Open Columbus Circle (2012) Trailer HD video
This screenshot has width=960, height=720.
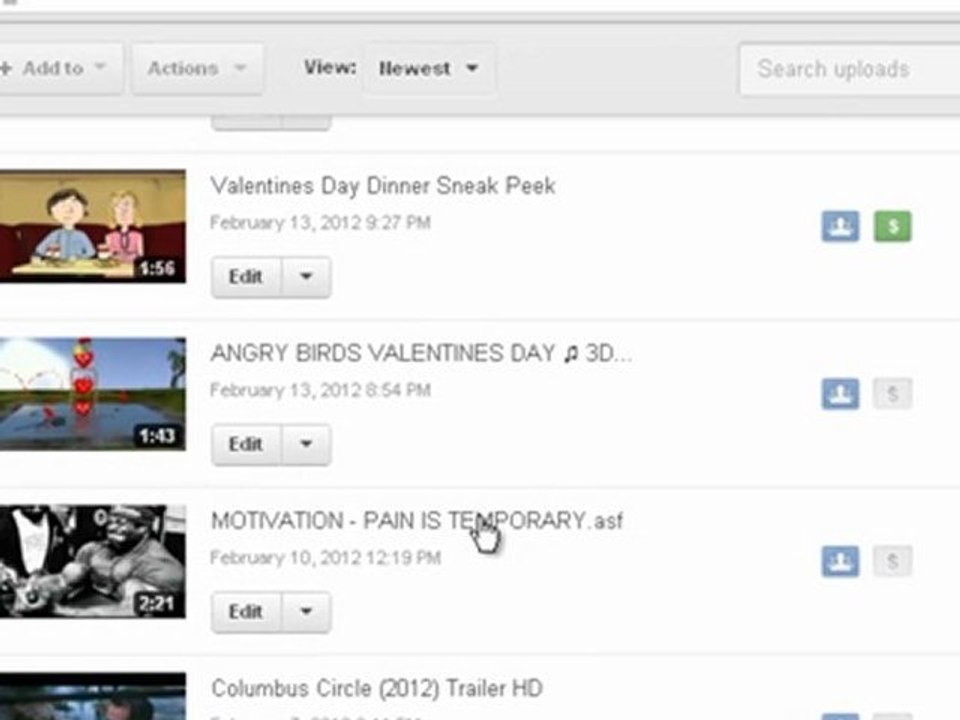pyautogui.click(x=377, y=688)
